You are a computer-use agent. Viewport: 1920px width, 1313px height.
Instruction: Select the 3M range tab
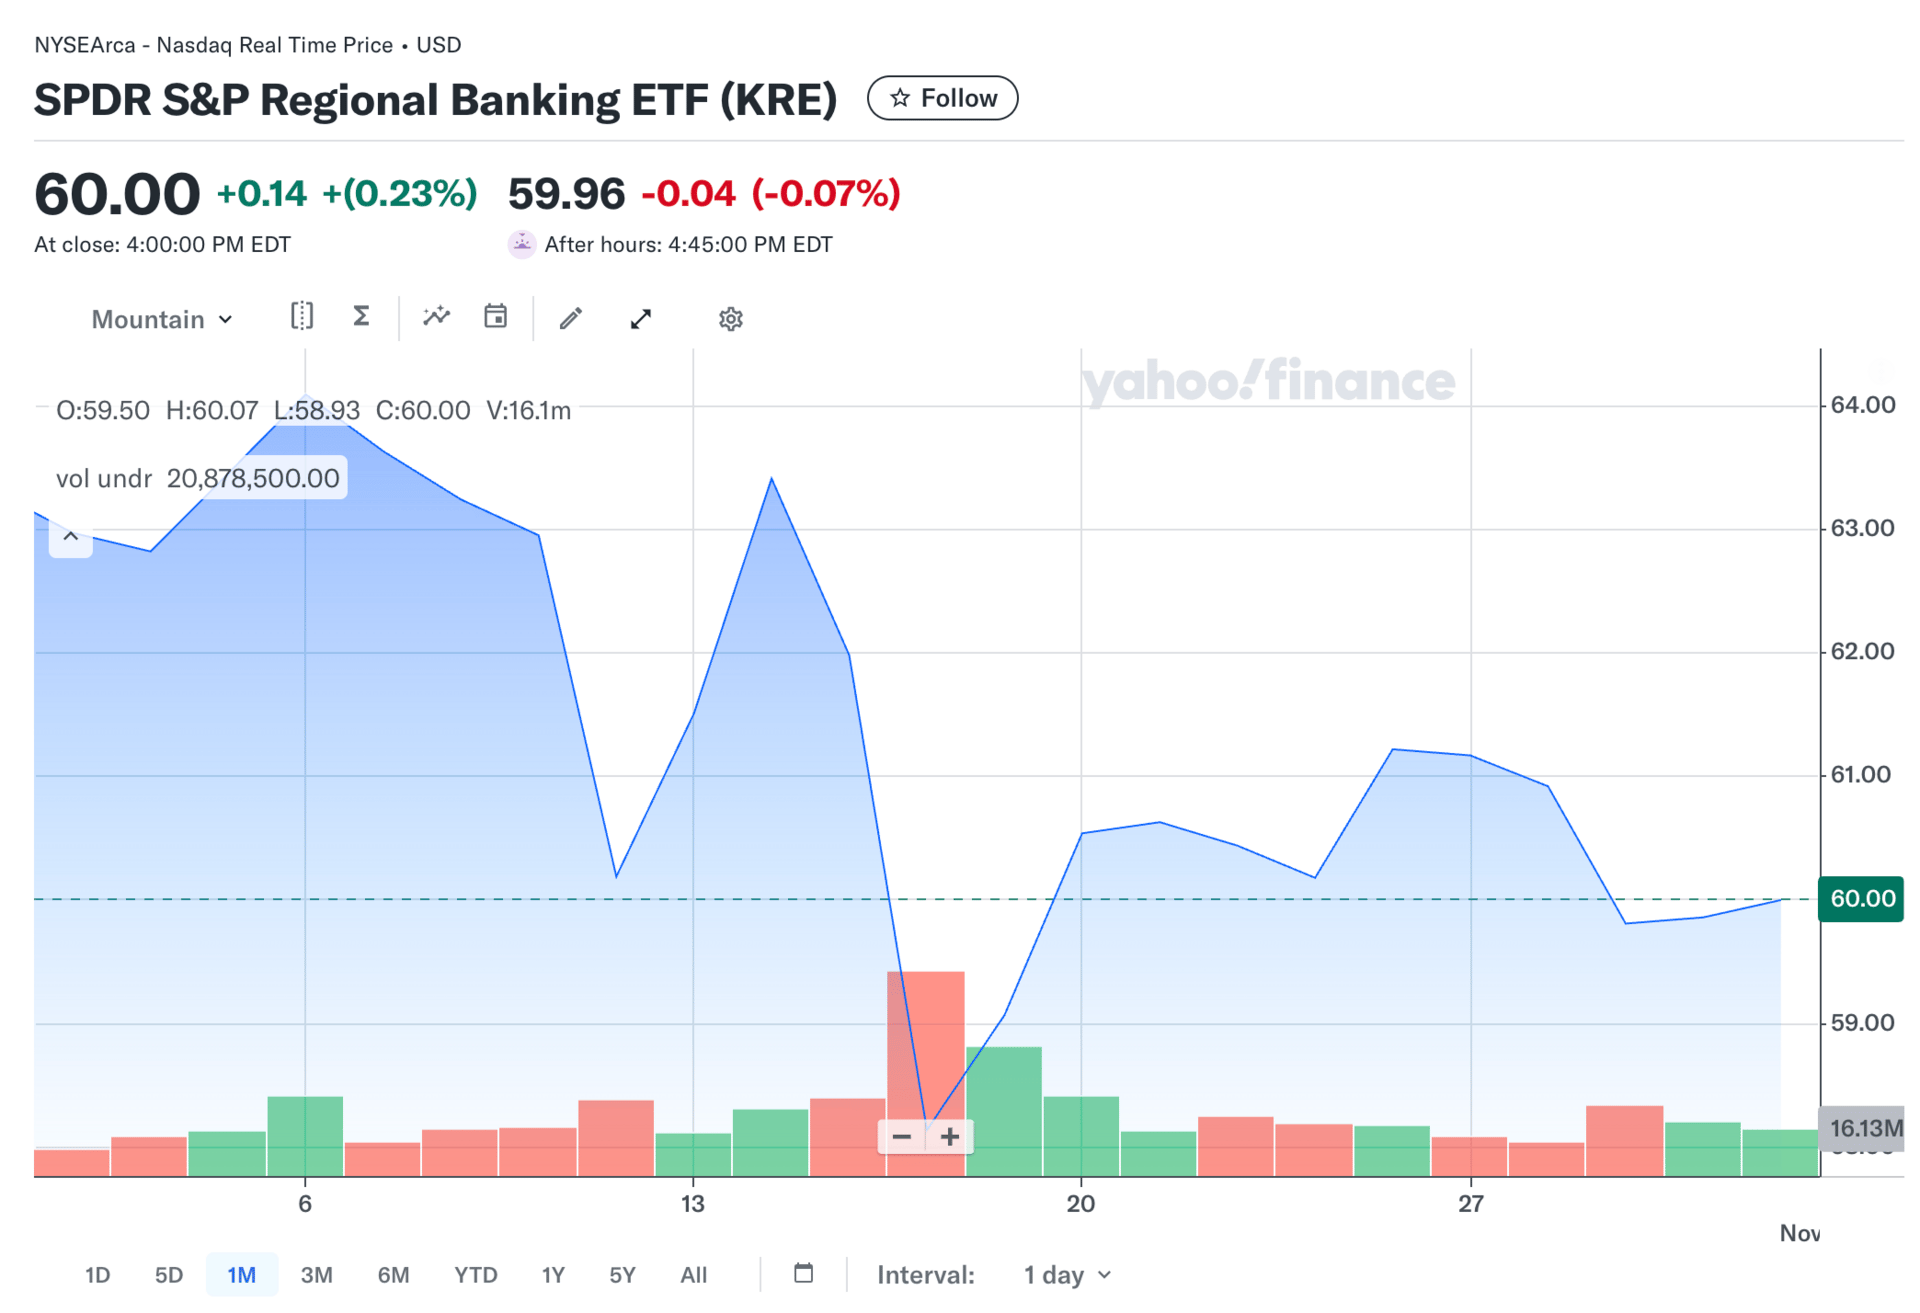(x=316, y=1275)
